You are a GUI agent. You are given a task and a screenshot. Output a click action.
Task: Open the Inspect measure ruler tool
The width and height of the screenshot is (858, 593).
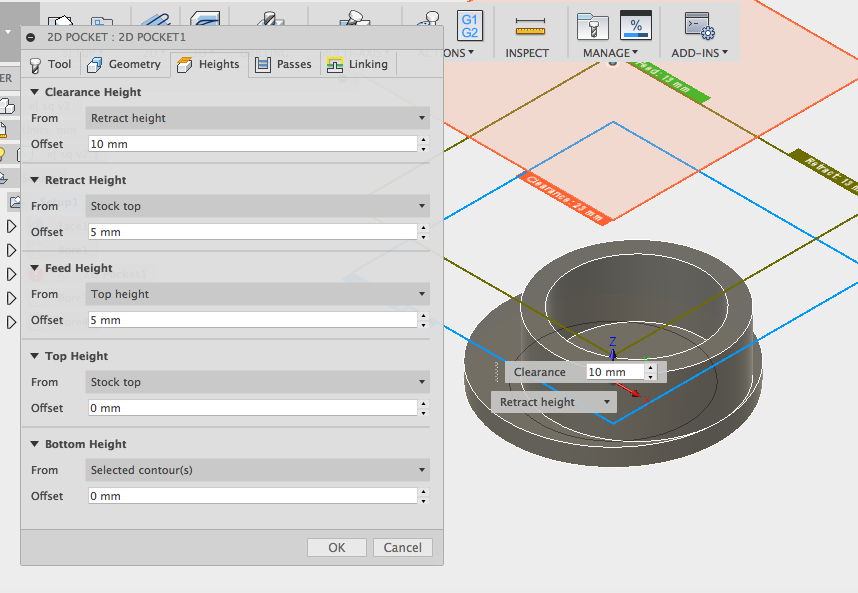[x=529, y=26]
